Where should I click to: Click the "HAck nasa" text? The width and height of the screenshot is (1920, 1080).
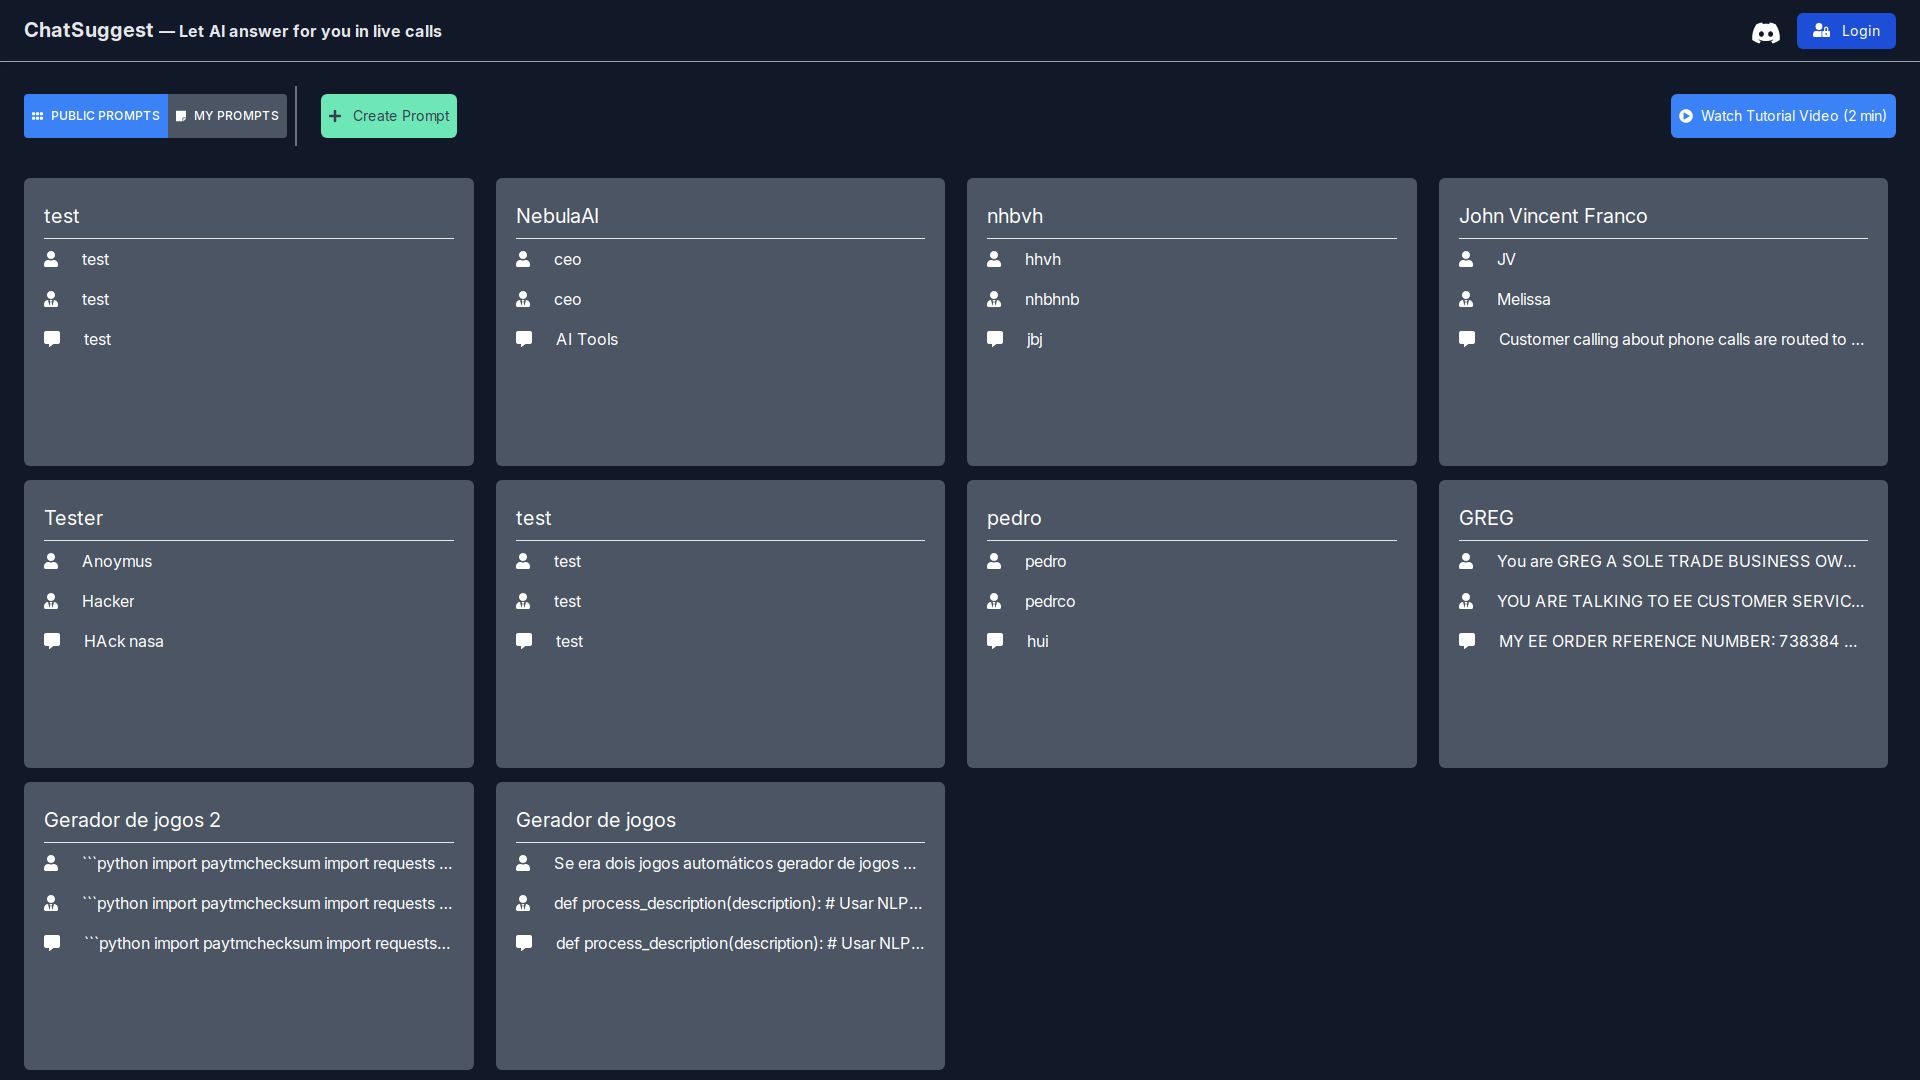(x=124, y=641)
